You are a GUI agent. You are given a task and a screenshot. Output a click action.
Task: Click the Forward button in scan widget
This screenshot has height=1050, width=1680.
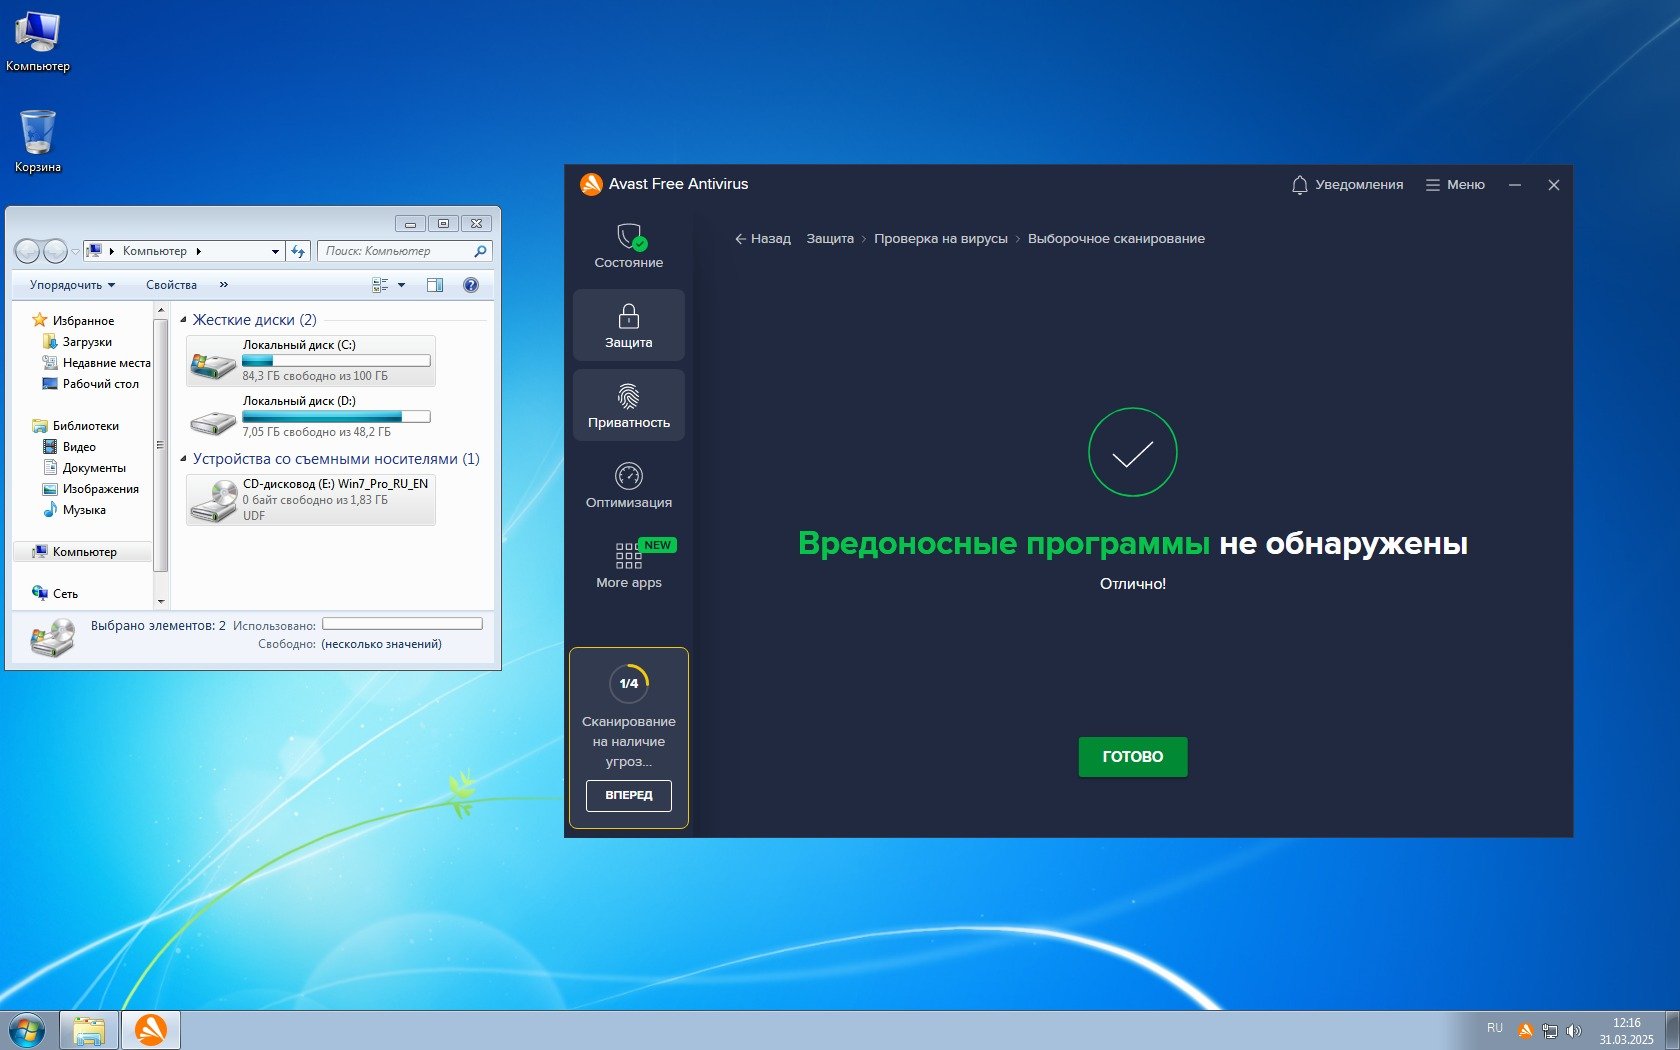coord(628,795)
